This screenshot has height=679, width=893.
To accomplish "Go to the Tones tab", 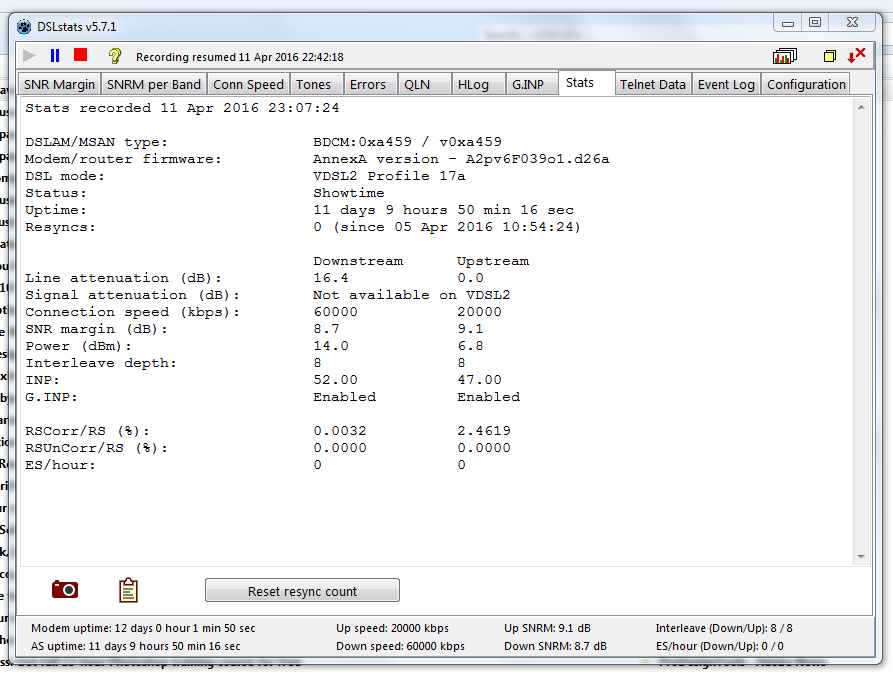I will 314,85.
